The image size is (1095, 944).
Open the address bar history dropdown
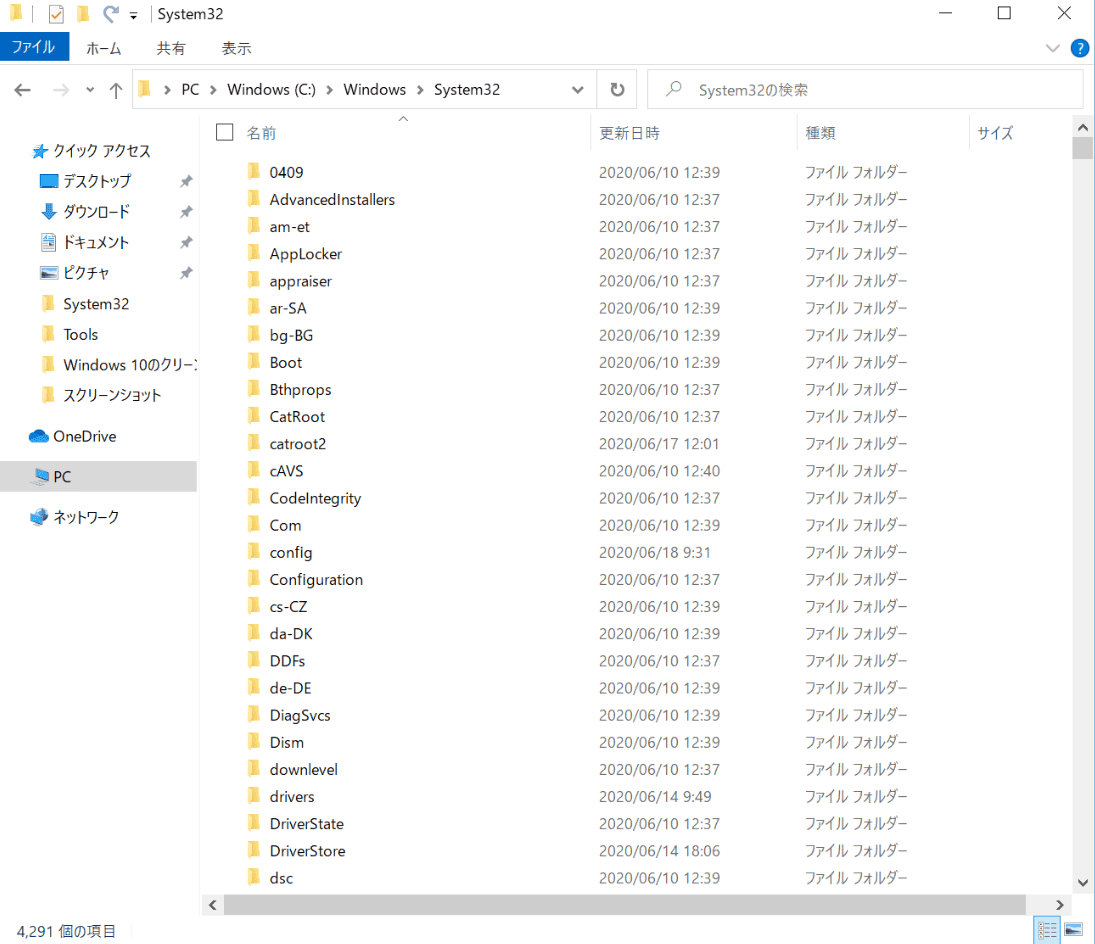tap(578, 90)
